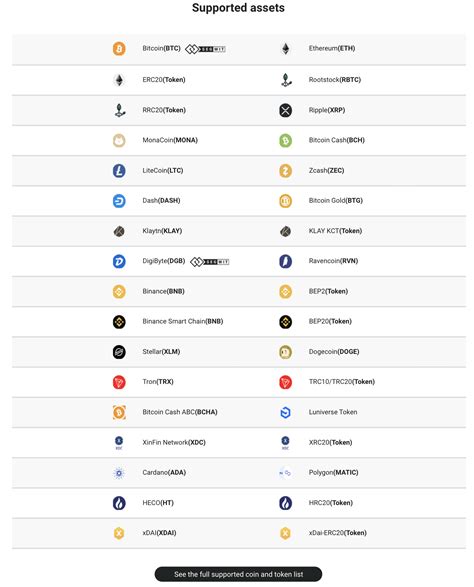Click the SegWit badge beside Bitcoin
Viewport: 474px width, 587px height.
[x=206, y=49]
